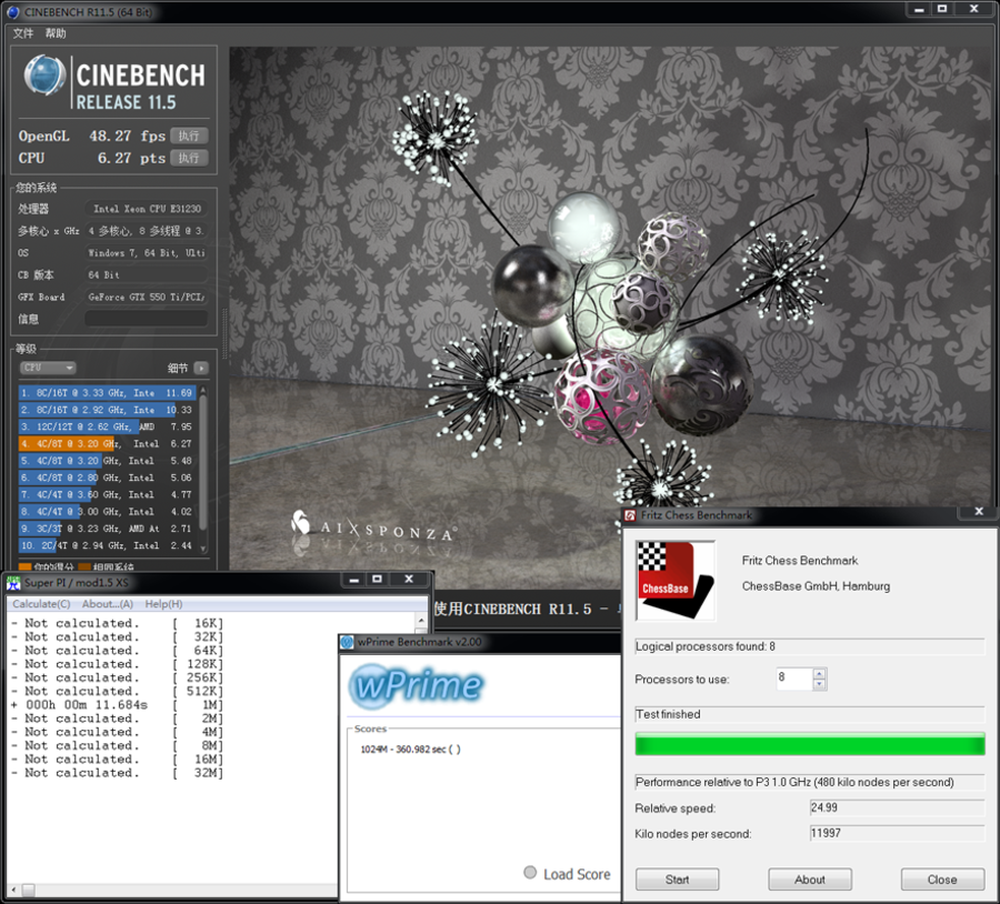The width and height of the screenshot is (1000, 904).
Task: Open the Calculate(C) menu in Super PI
Action: coord(41,604)
